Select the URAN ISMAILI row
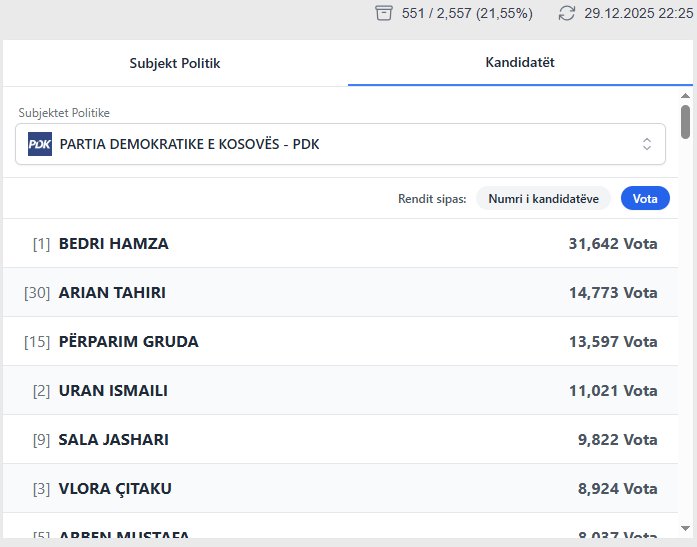This screenshot has height=547, width=697. point(340,391)
